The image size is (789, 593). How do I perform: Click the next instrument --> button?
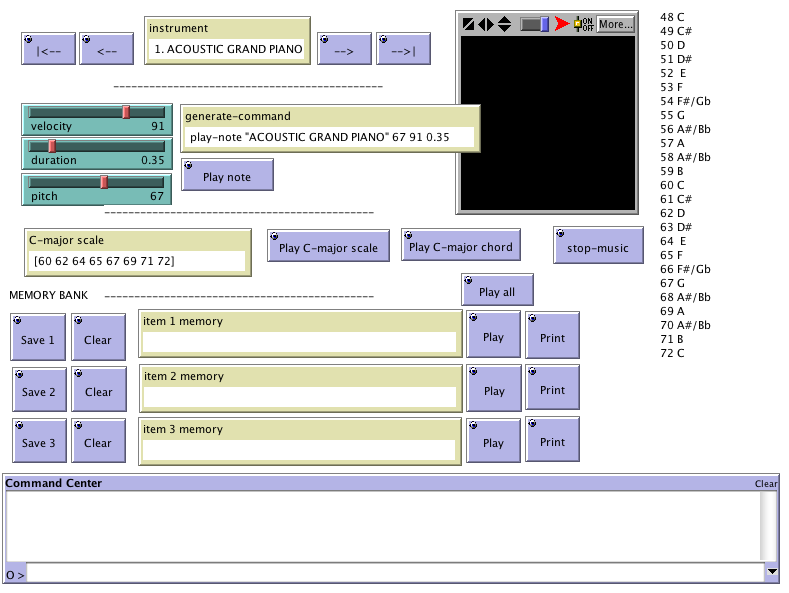344,48
